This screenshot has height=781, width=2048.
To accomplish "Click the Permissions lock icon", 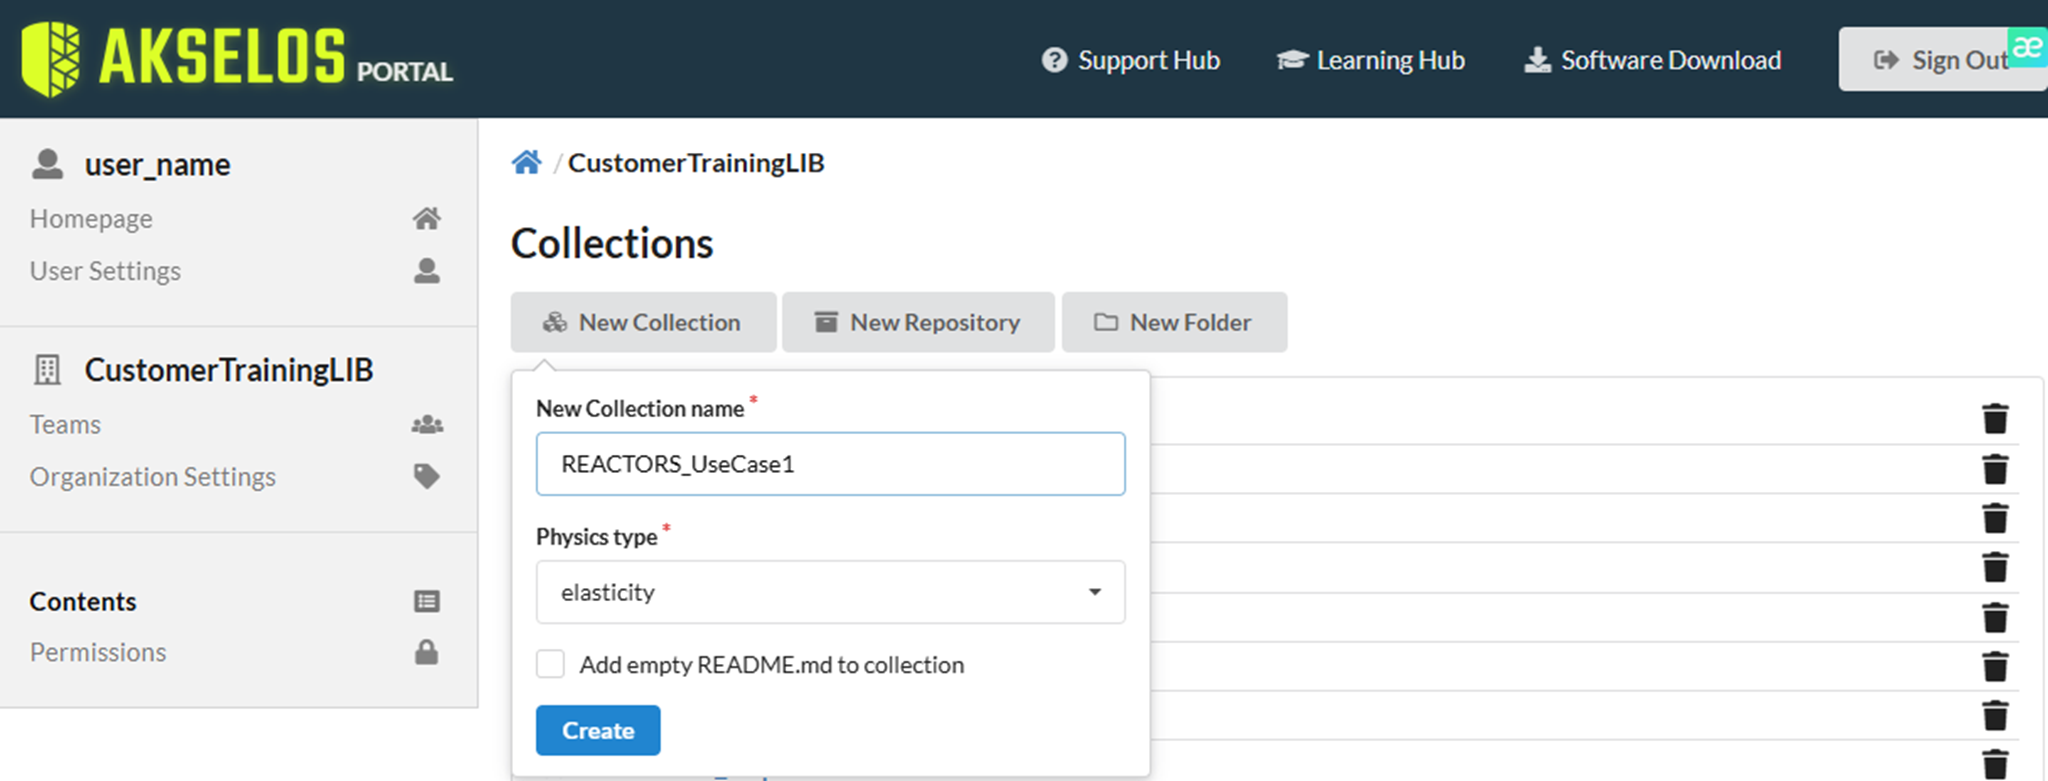I will (427, 652).
